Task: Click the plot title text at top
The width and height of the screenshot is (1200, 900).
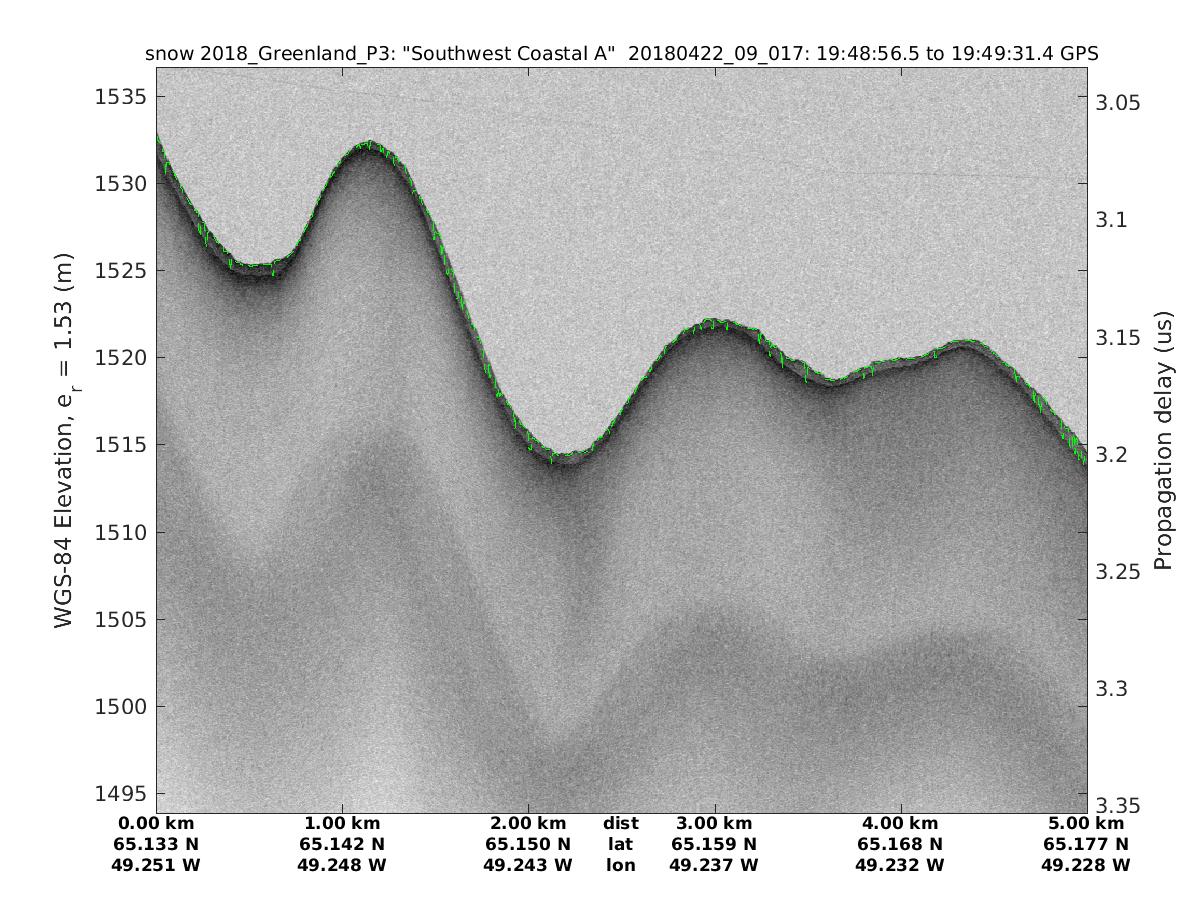Action: click(x=621, y=54)
